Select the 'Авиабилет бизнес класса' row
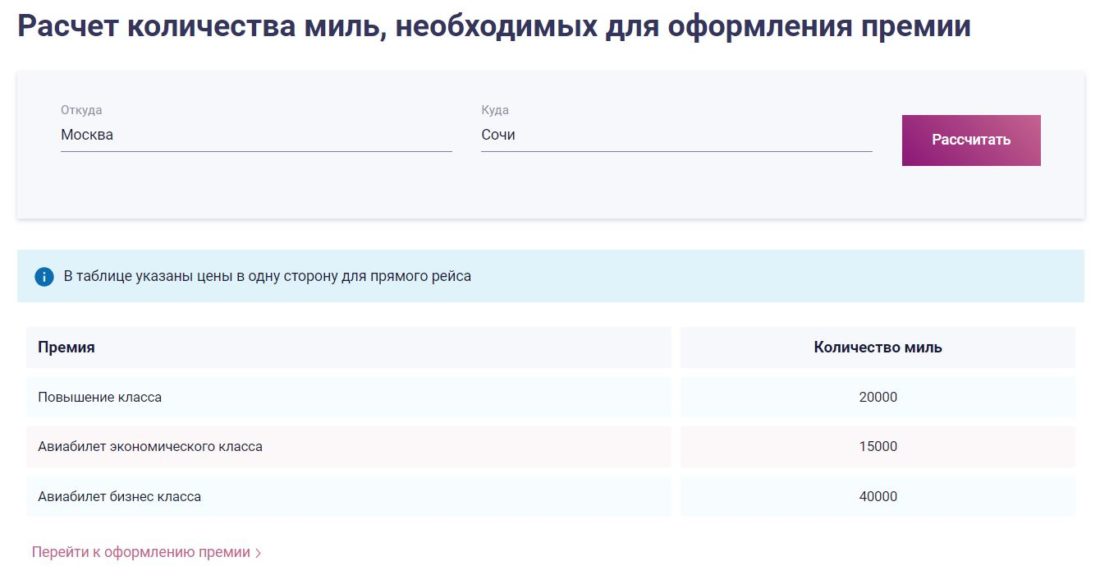1100x580 pixels. (x=350, y=495)
